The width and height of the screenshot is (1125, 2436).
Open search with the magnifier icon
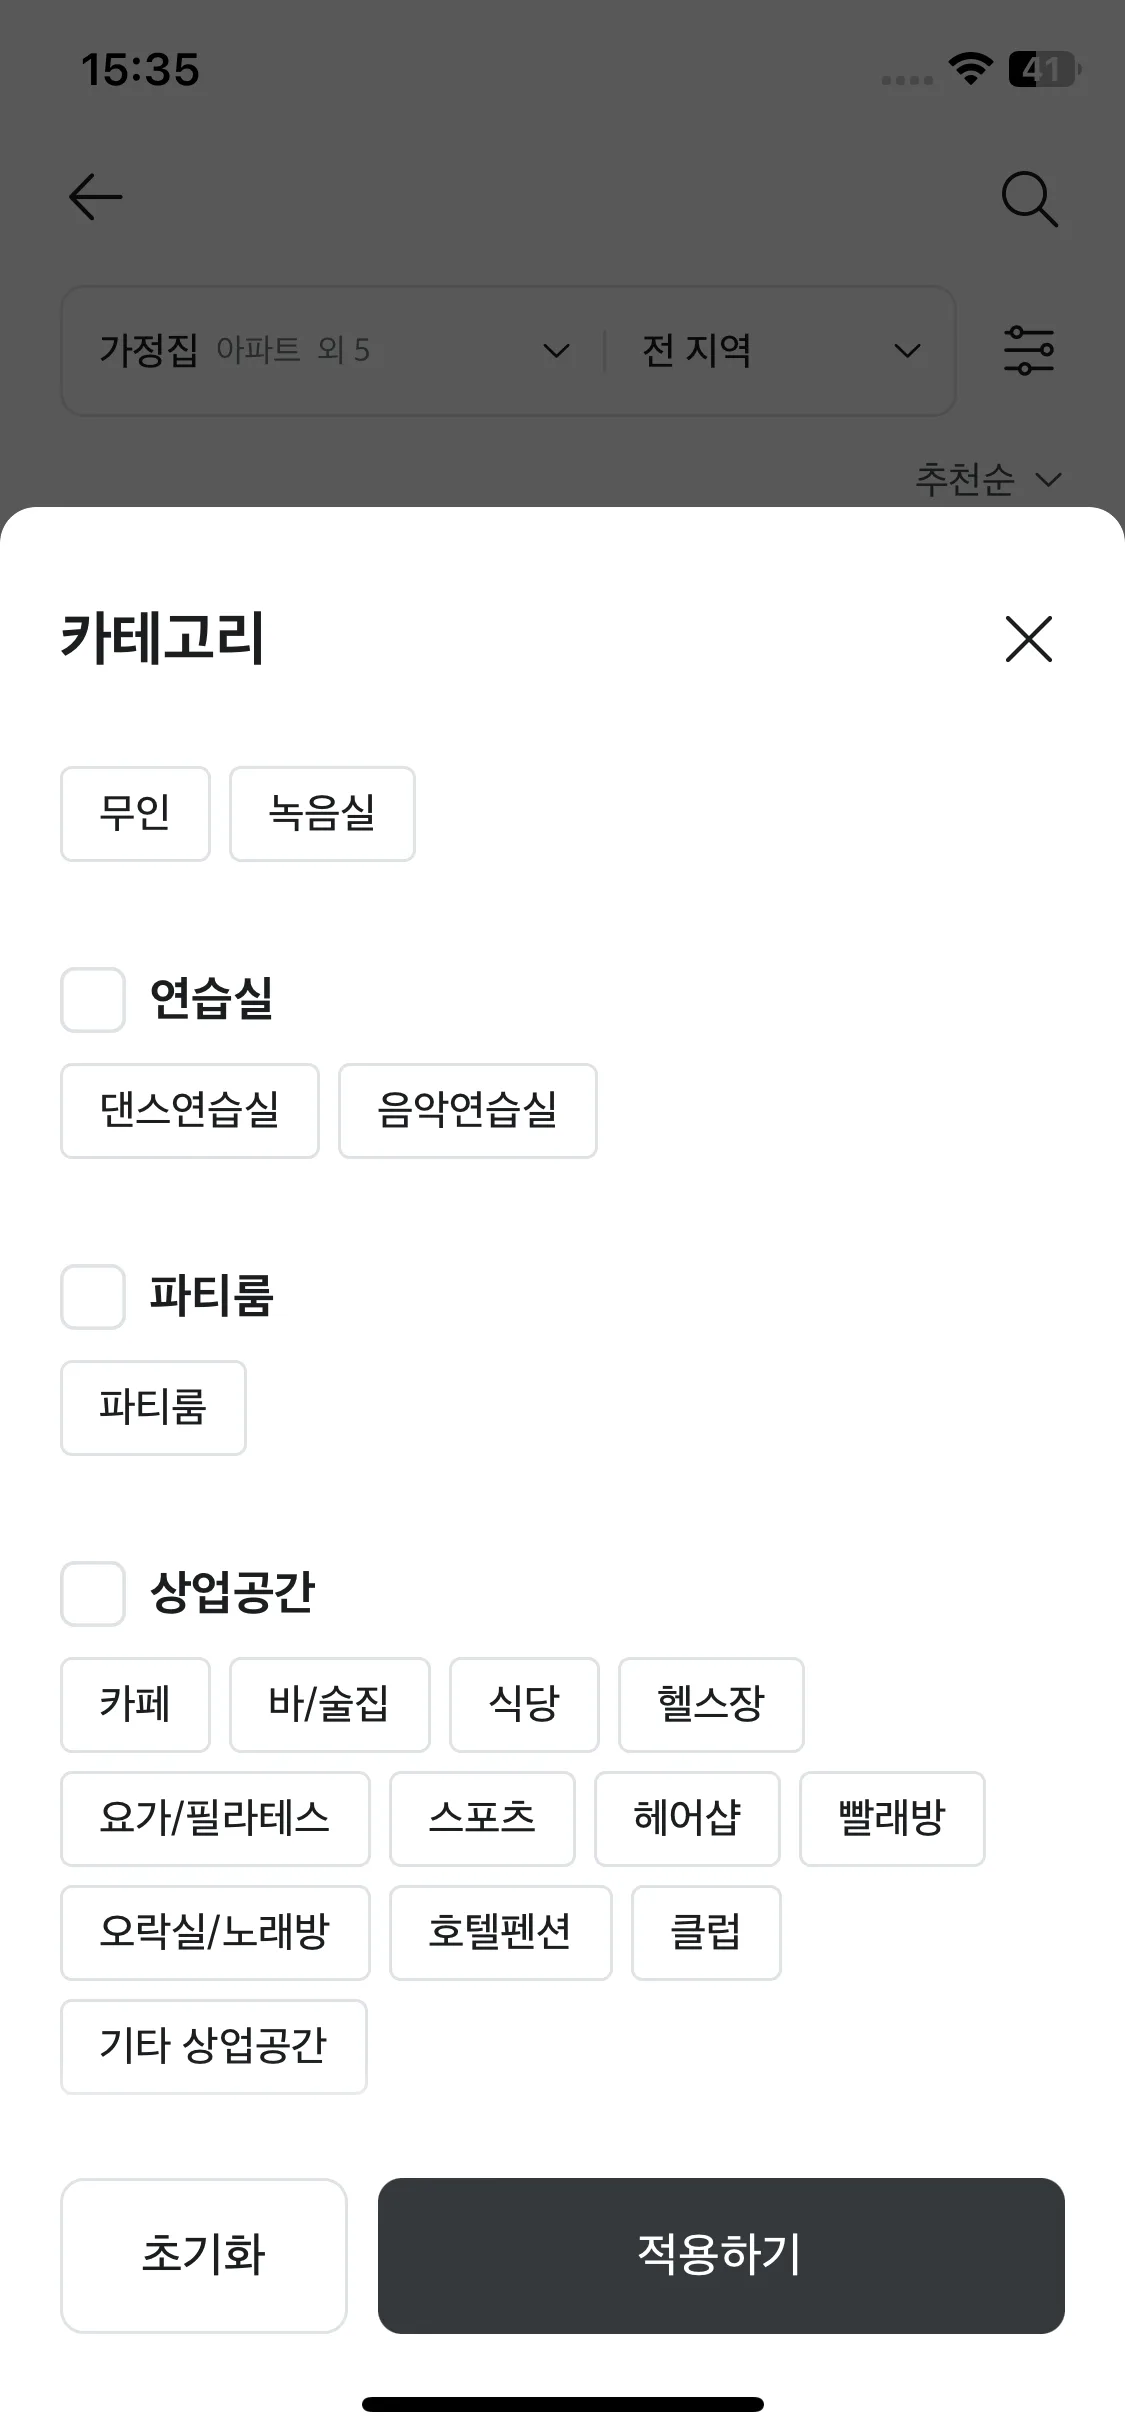(1029, 199)
